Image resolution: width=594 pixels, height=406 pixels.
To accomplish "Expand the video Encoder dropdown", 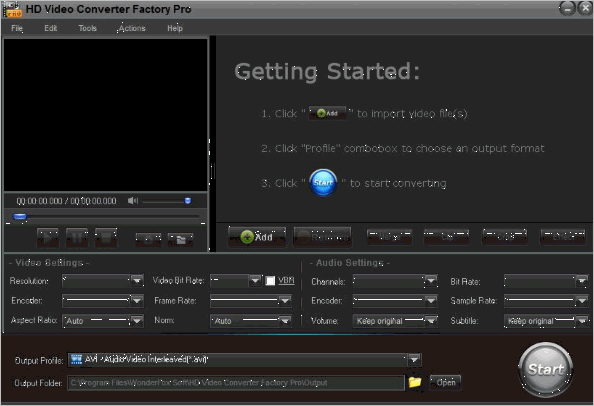I will (137, 301).
